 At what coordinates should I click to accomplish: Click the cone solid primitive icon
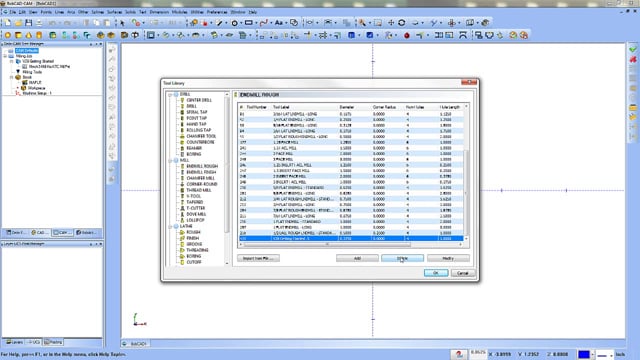(29, 36)
